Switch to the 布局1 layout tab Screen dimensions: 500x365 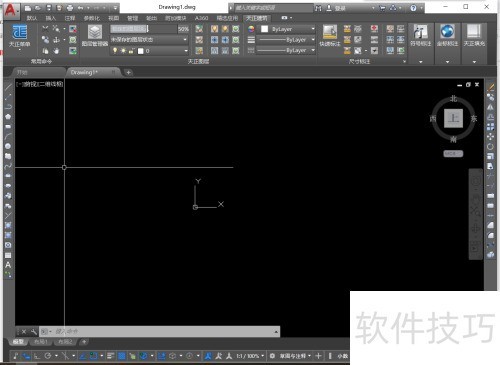point(41,342)
